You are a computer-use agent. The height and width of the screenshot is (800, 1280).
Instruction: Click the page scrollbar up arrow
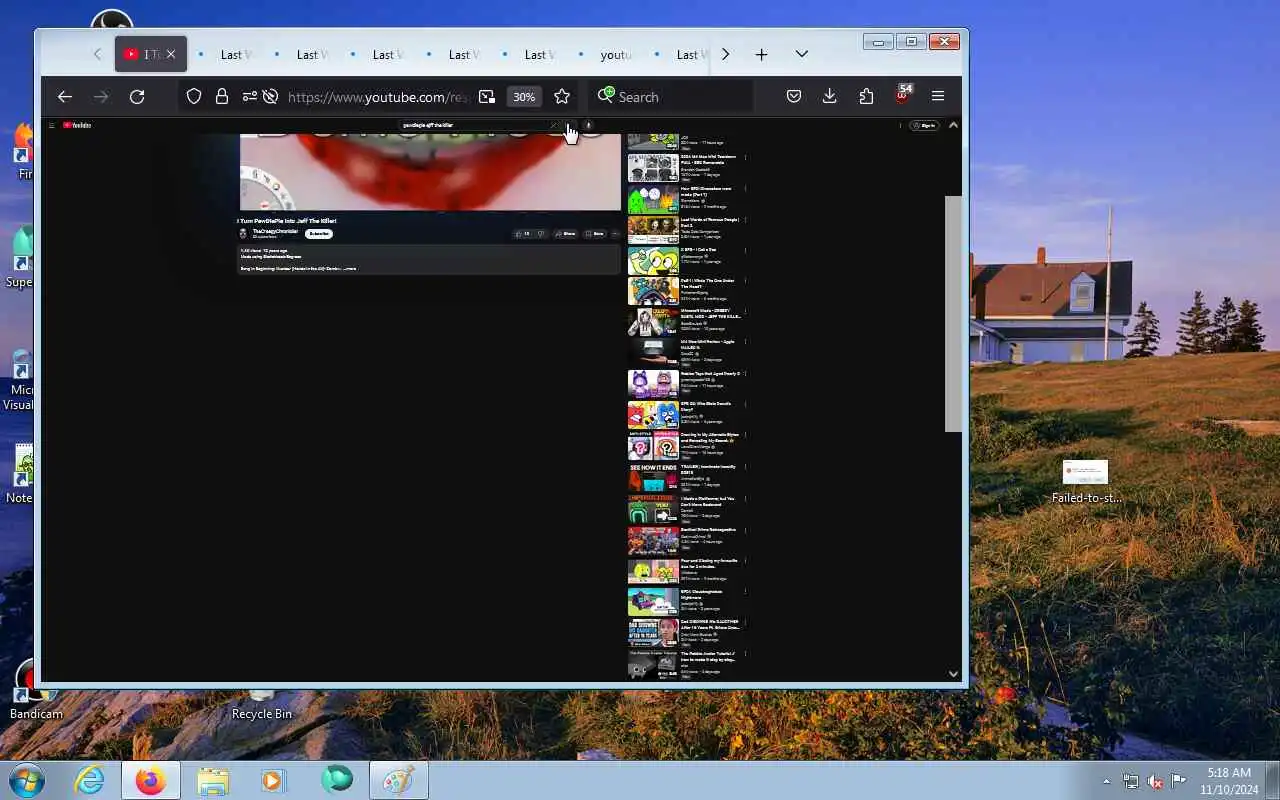(x=953, y=125)
